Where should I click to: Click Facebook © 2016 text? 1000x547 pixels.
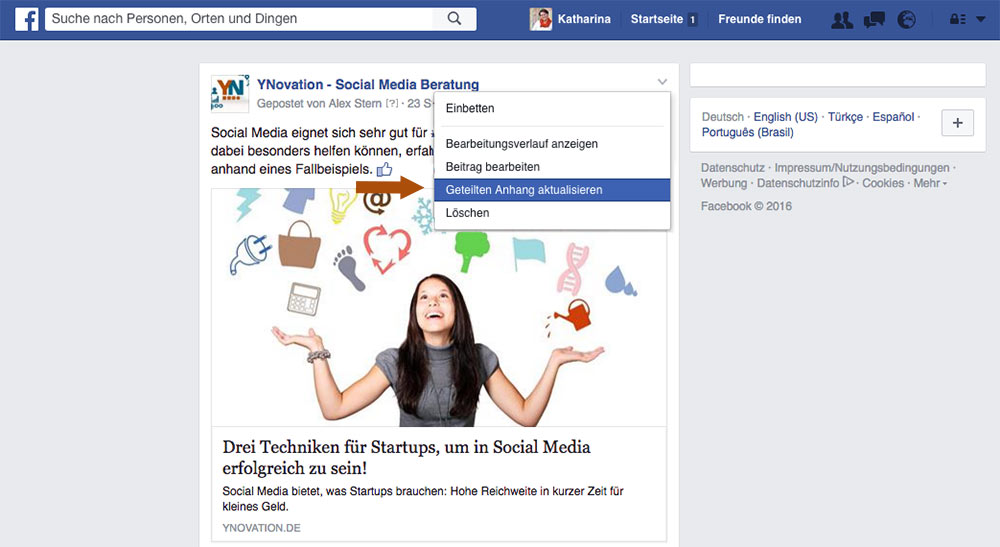pyautogui.click(x=746, y=206)
